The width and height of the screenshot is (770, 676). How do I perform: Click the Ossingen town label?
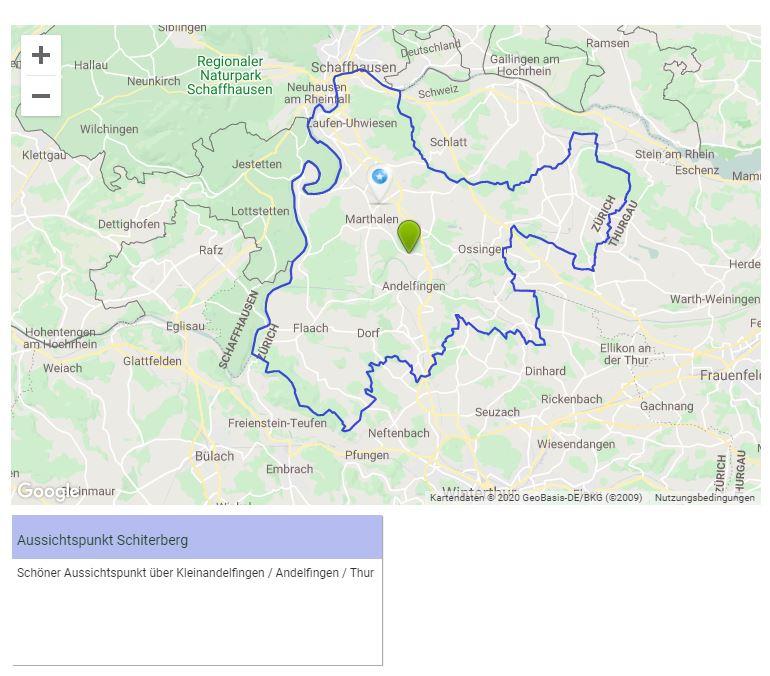pos(480,249)
